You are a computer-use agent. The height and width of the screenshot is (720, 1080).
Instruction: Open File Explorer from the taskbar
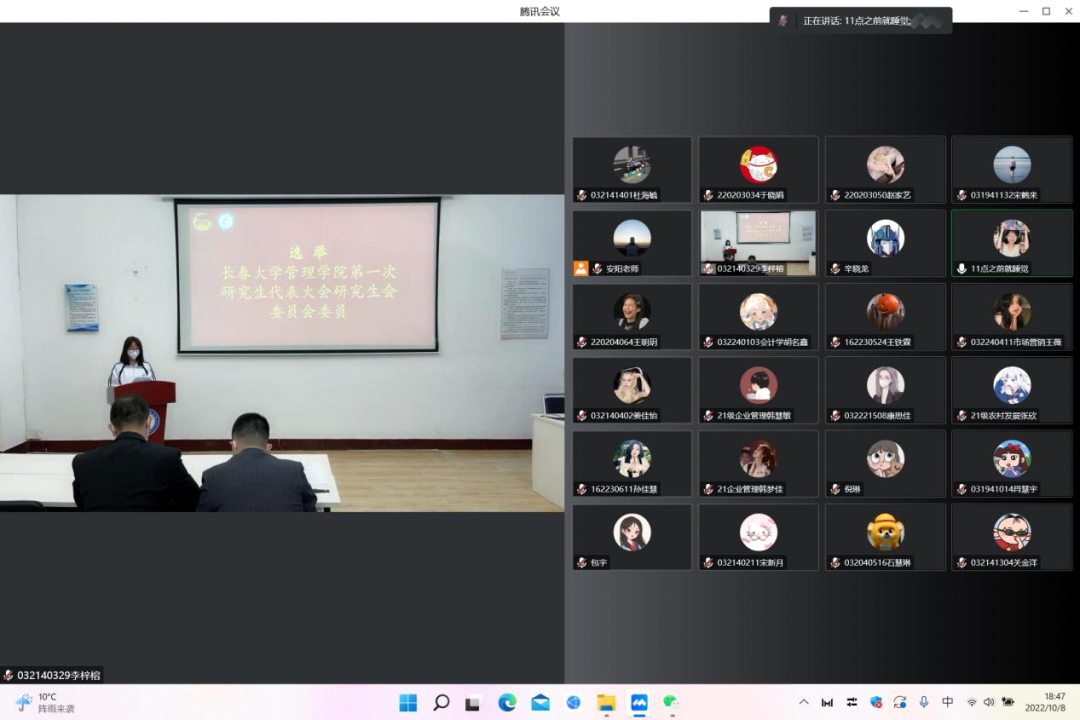pos(606,702)
